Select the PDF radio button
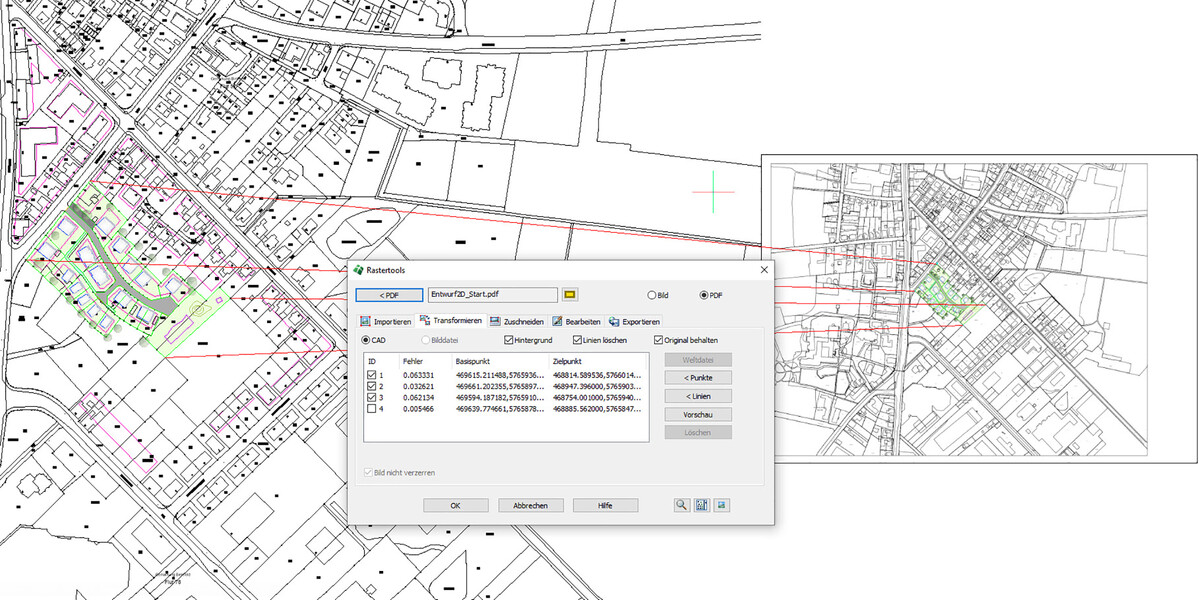1199x600 pixels. coord(704,295)
